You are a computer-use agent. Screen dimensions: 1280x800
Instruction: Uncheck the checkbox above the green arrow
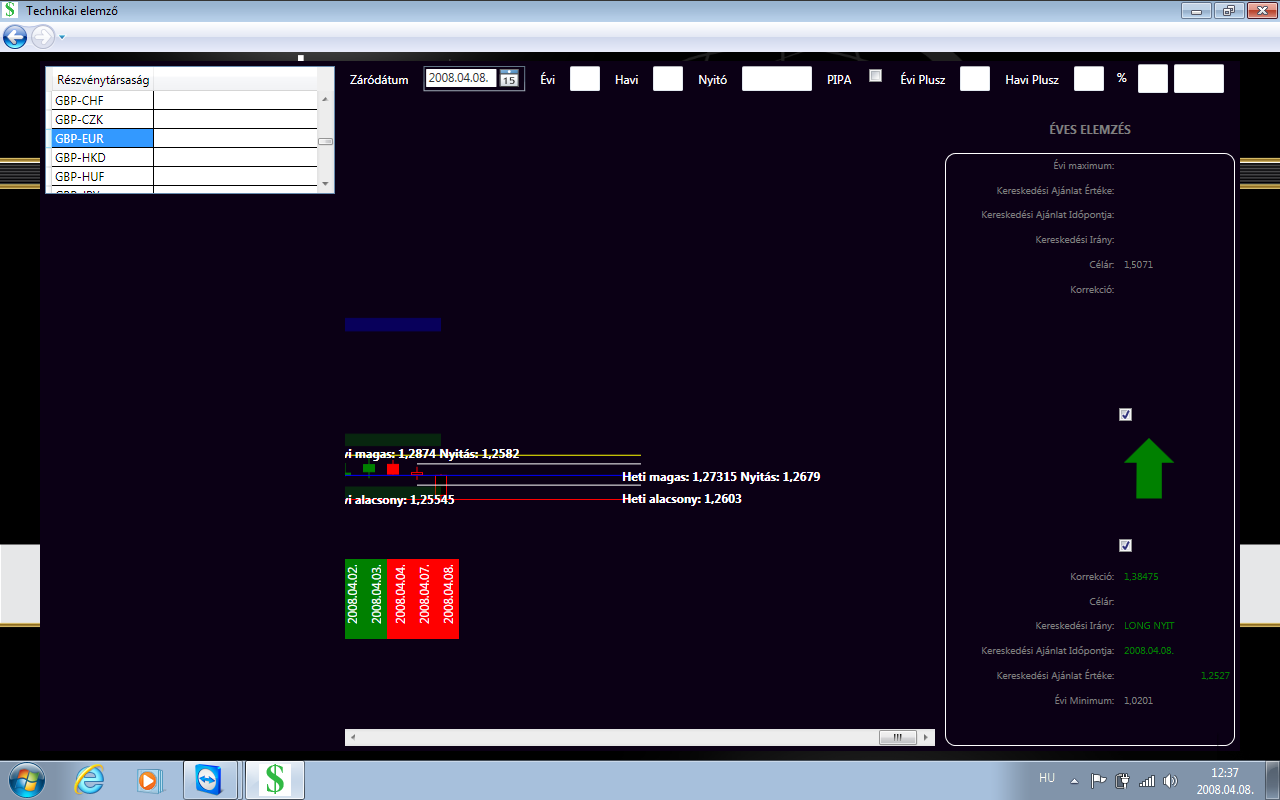1125,415
